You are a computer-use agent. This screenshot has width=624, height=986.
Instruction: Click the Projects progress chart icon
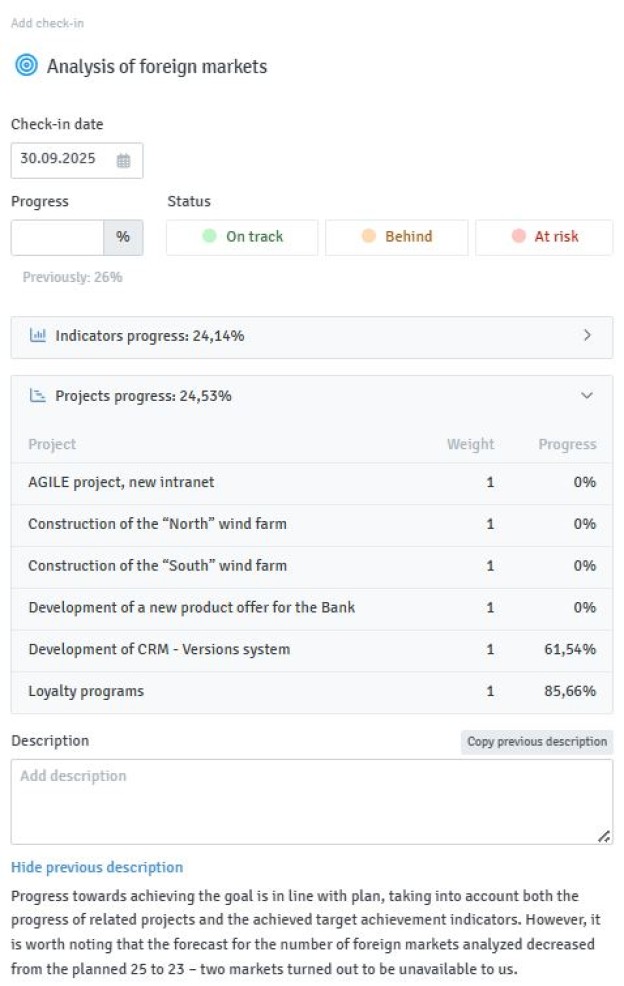click(x=38, y=396)
